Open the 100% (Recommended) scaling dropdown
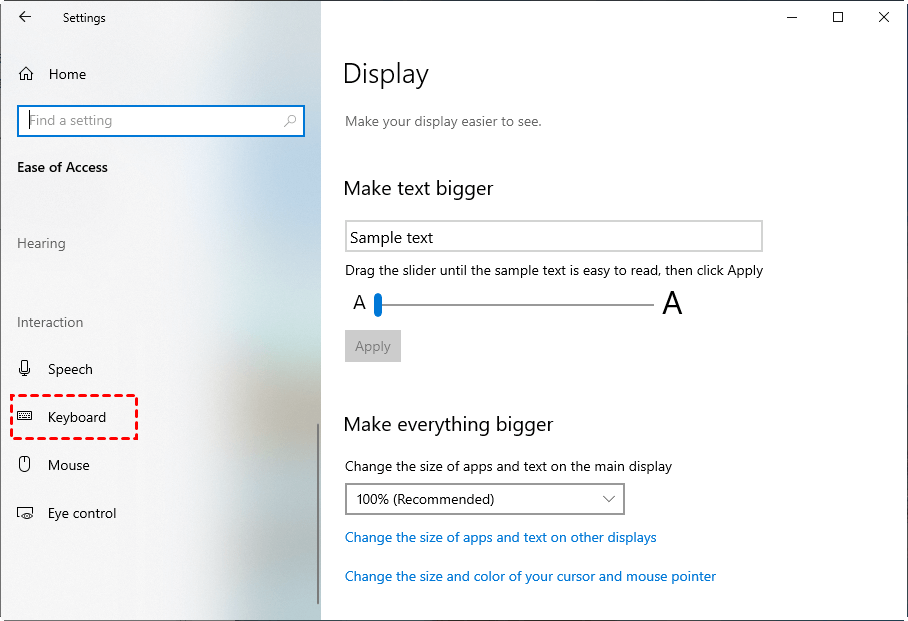 [x=485, y=499]
